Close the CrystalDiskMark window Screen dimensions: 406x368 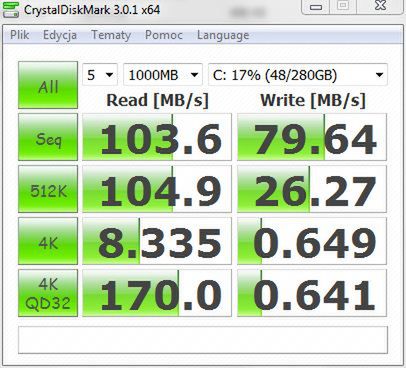(380, 6)
